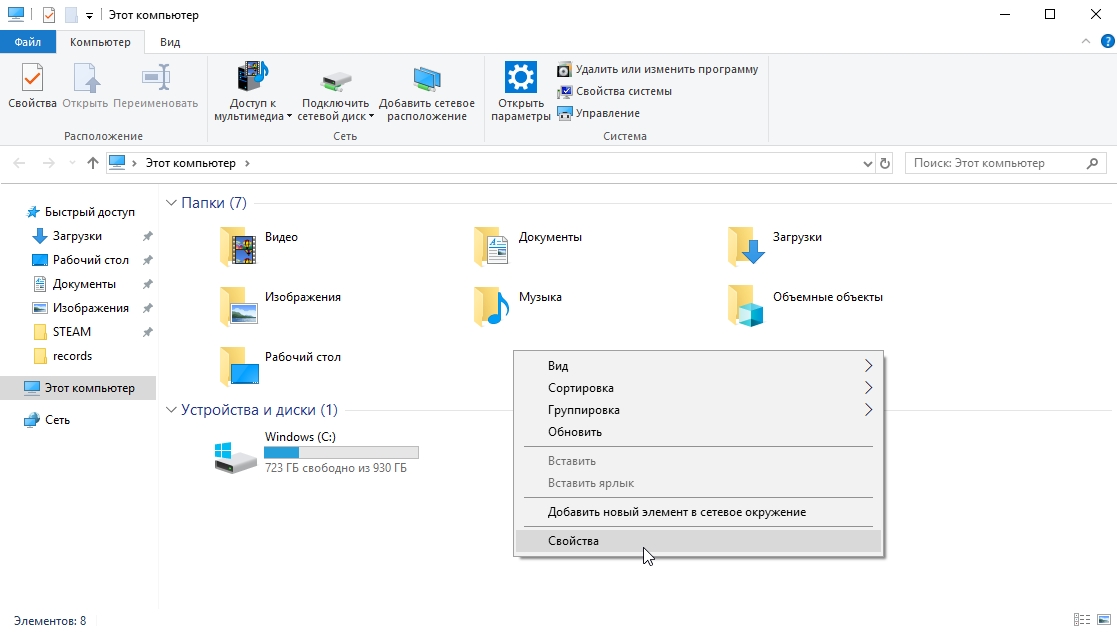Open the Изображения folder in main pane
Image resolution: width=1117 pixels, height=632 pixels.
coord(281,306)
